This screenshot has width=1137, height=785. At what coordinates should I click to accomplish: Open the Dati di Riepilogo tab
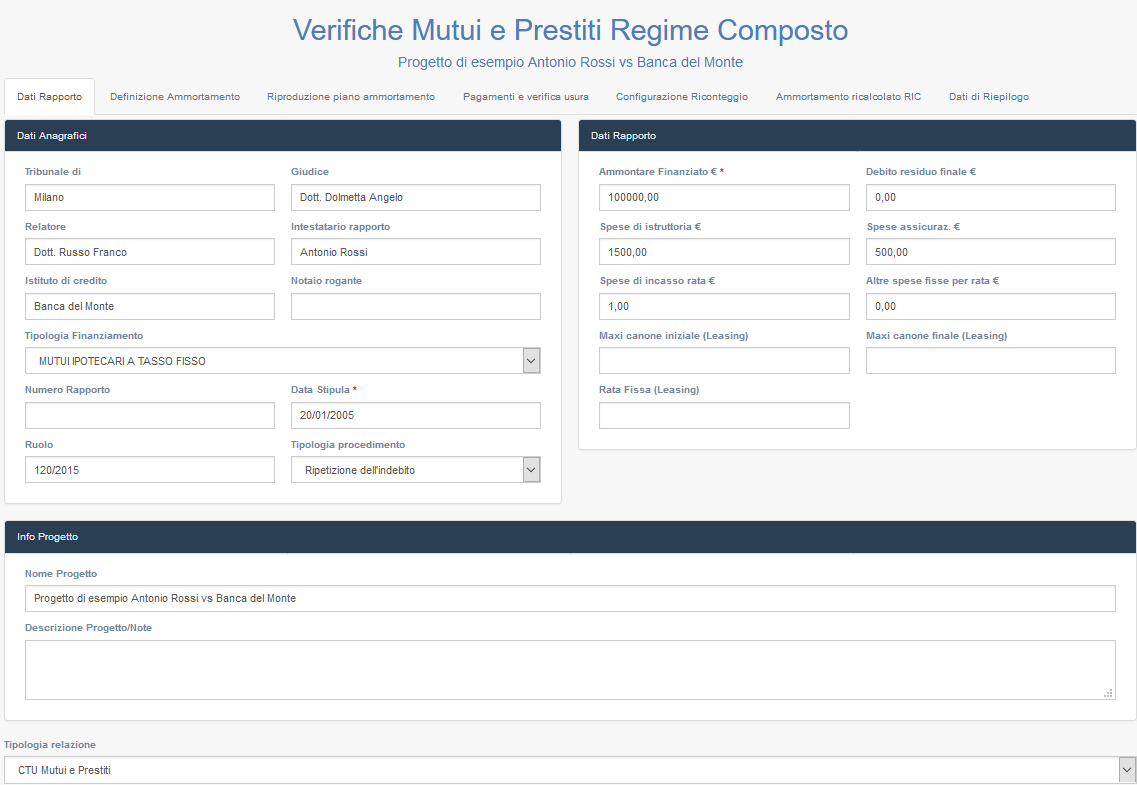click(x=988, y=96)
